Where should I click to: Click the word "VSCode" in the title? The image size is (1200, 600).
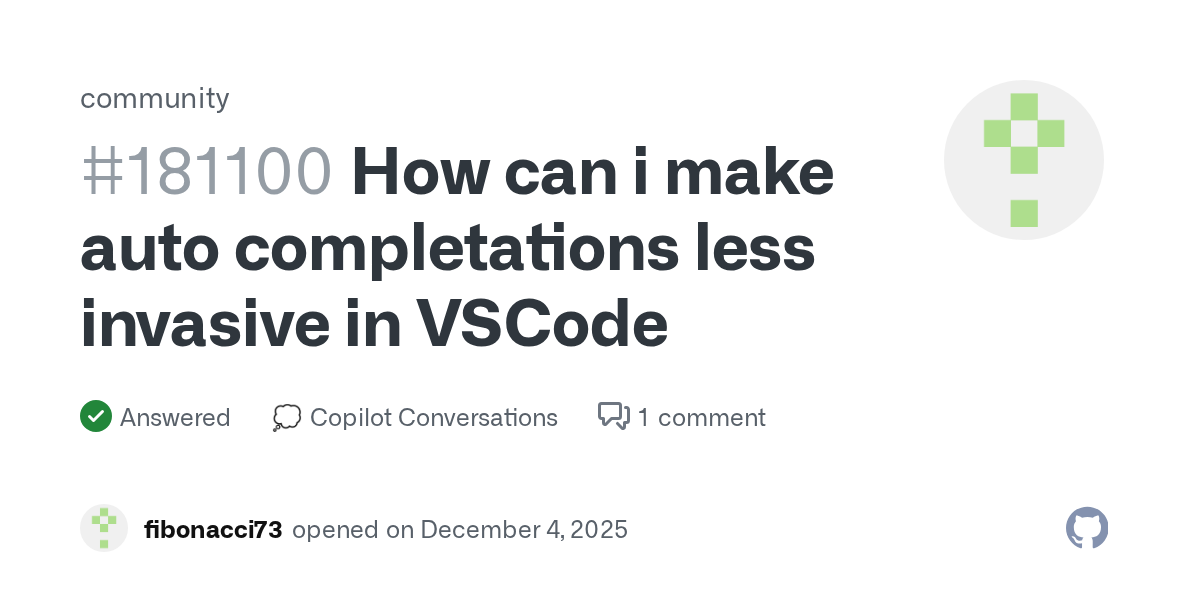[542, 325]
